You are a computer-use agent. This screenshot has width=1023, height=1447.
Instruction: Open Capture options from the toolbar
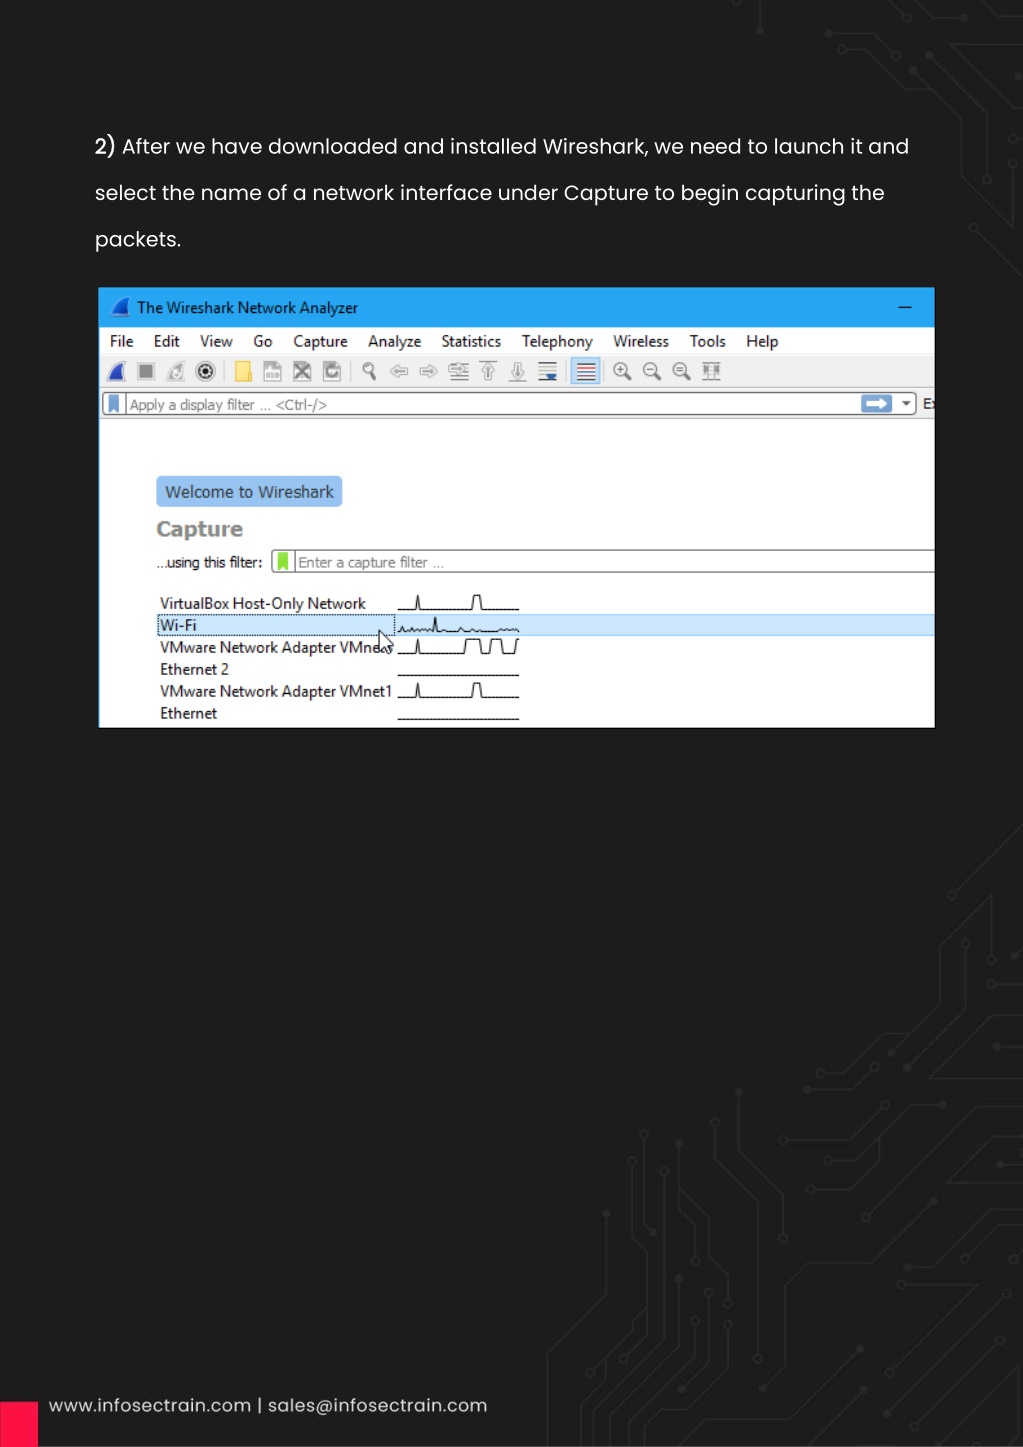click(205, 372)
